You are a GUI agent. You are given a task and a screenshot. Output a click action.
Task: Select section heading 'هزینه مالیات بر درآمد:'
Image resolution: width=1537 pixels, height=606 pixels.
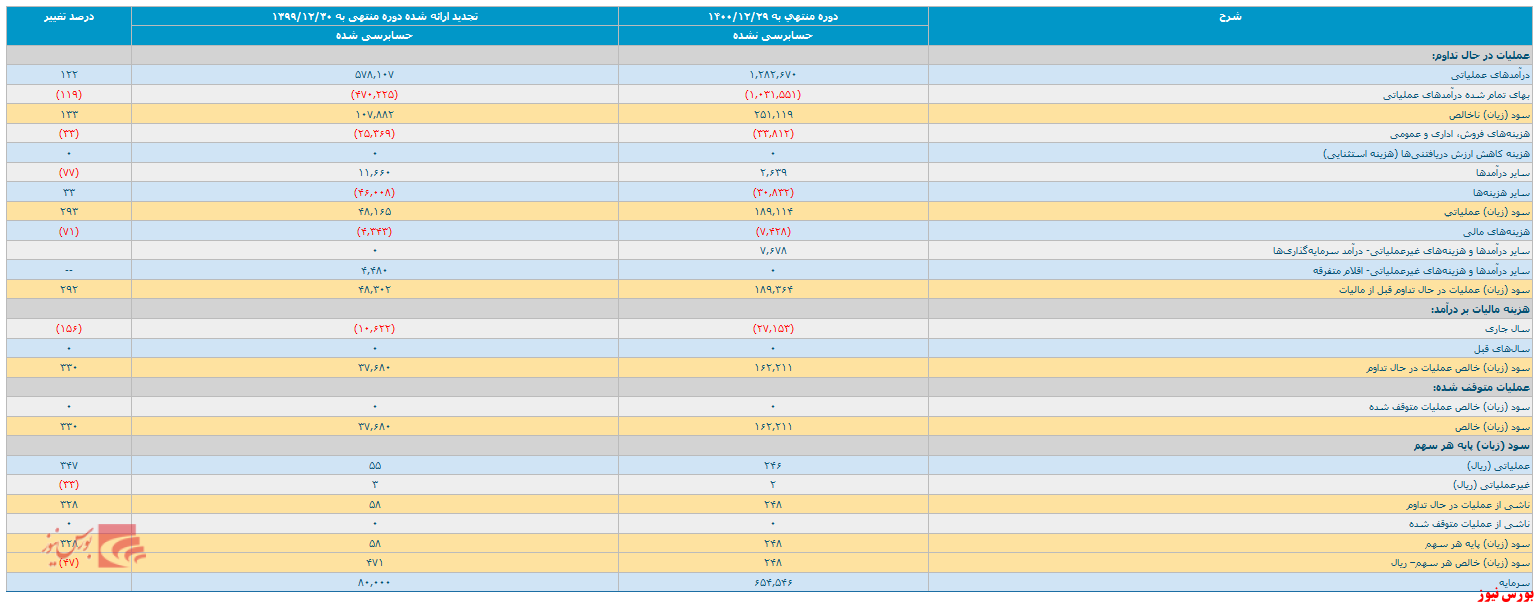point(1480,309)
